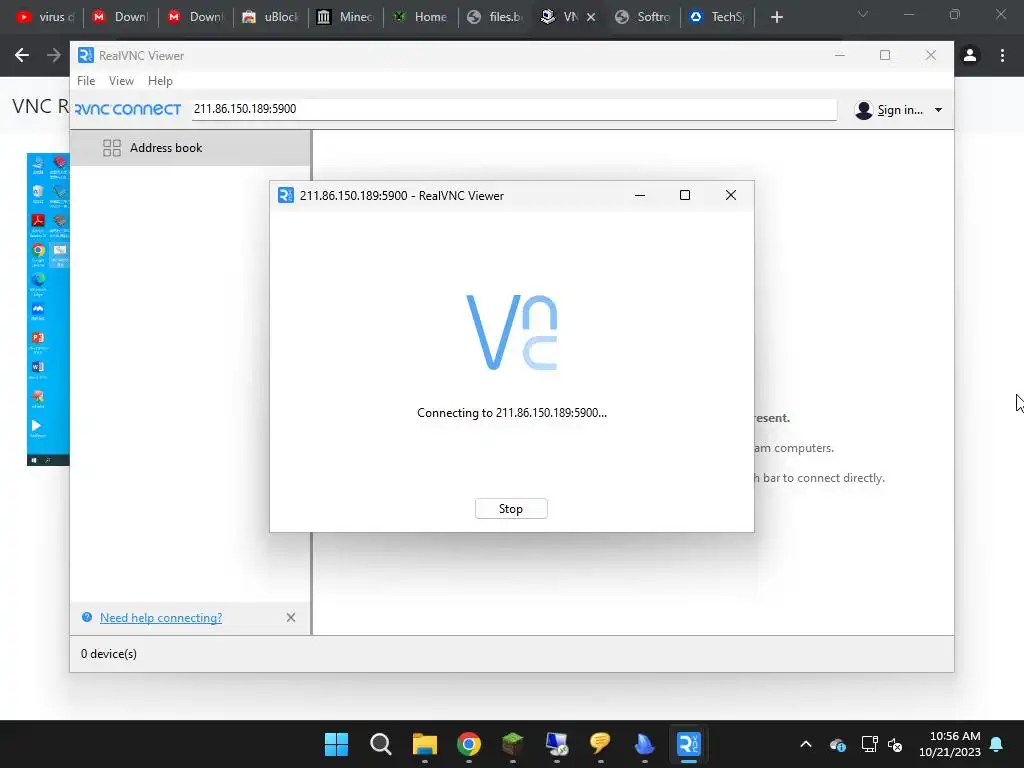This screenshot has width=1024, height=768.
Task: Open the File menu in RealVNC Viewer
Action: [86, 81]
